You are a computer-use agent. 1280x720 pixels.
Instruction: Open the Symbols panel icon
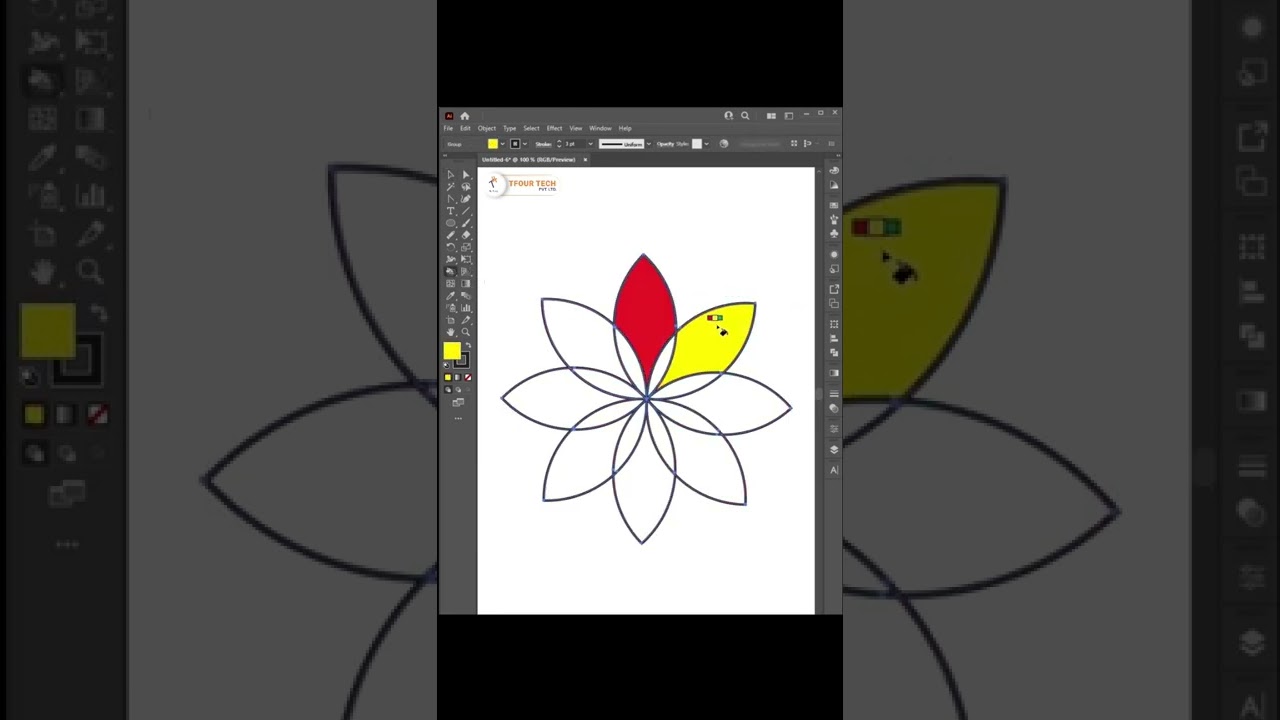834,231
